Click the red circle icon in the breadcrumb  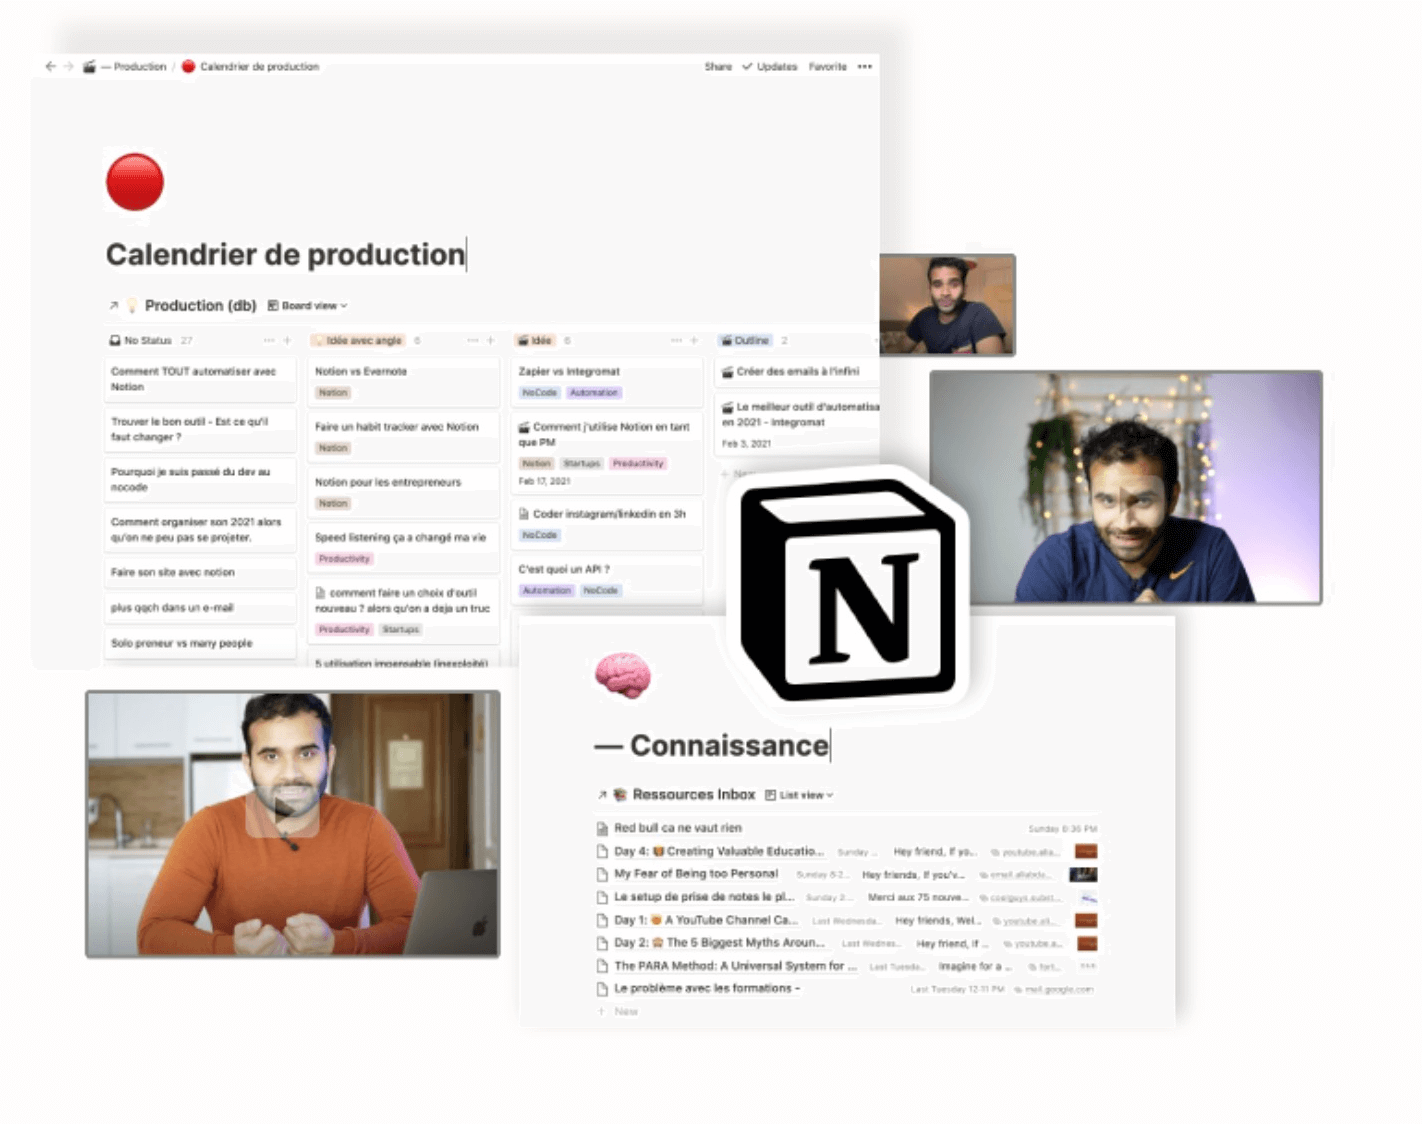coord(188,66)
